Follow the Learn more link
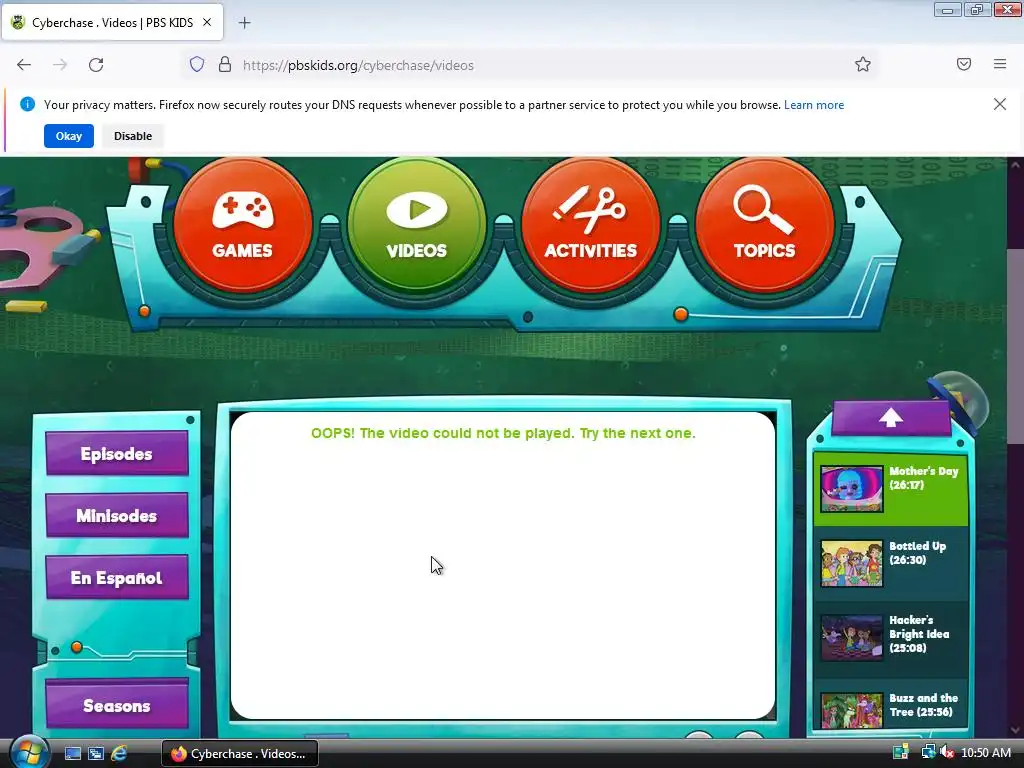The width and height of the screenshot is (1024, 768). 814,105
